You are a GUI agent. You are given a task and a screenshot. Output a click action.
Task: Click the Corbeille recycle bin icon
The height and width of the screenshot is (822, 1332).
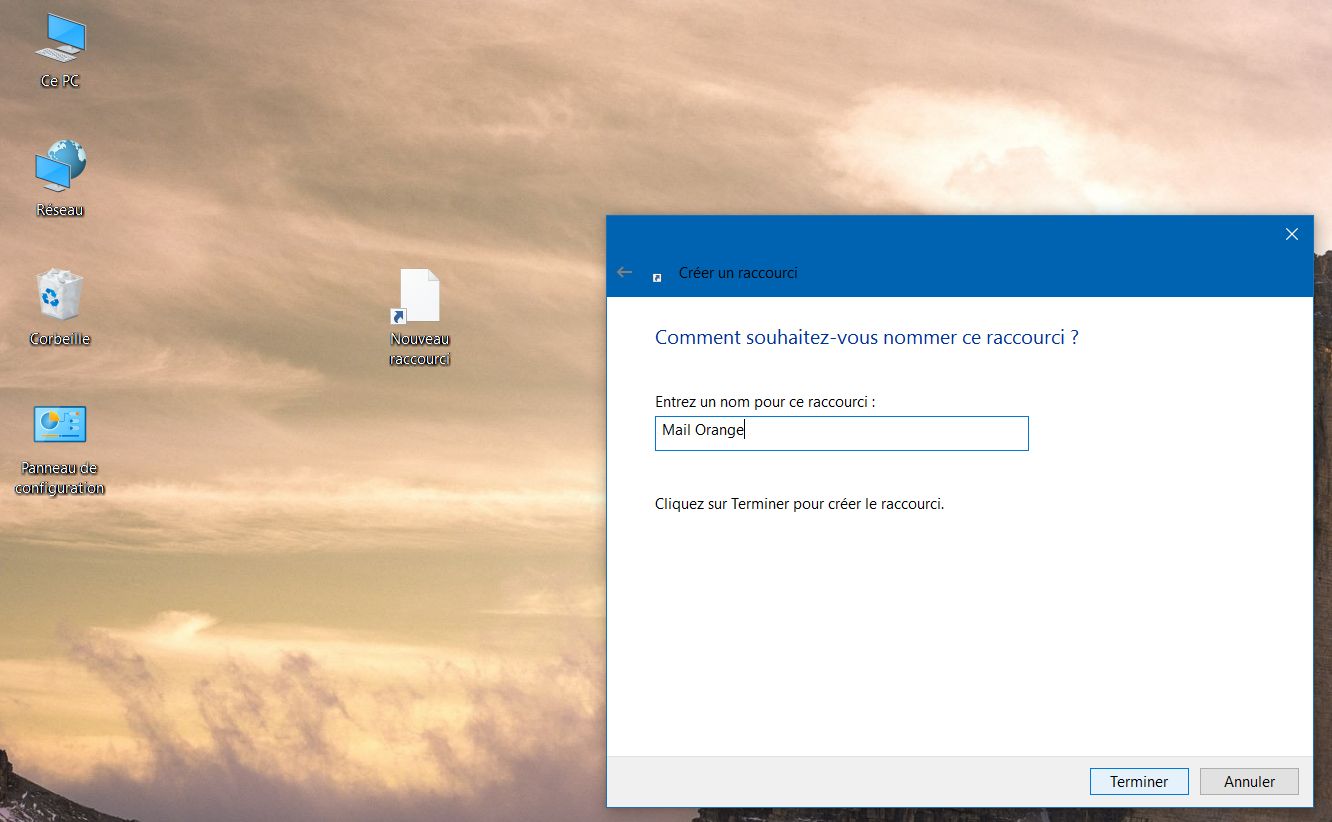pyautogui.click(x=60, y=295)
